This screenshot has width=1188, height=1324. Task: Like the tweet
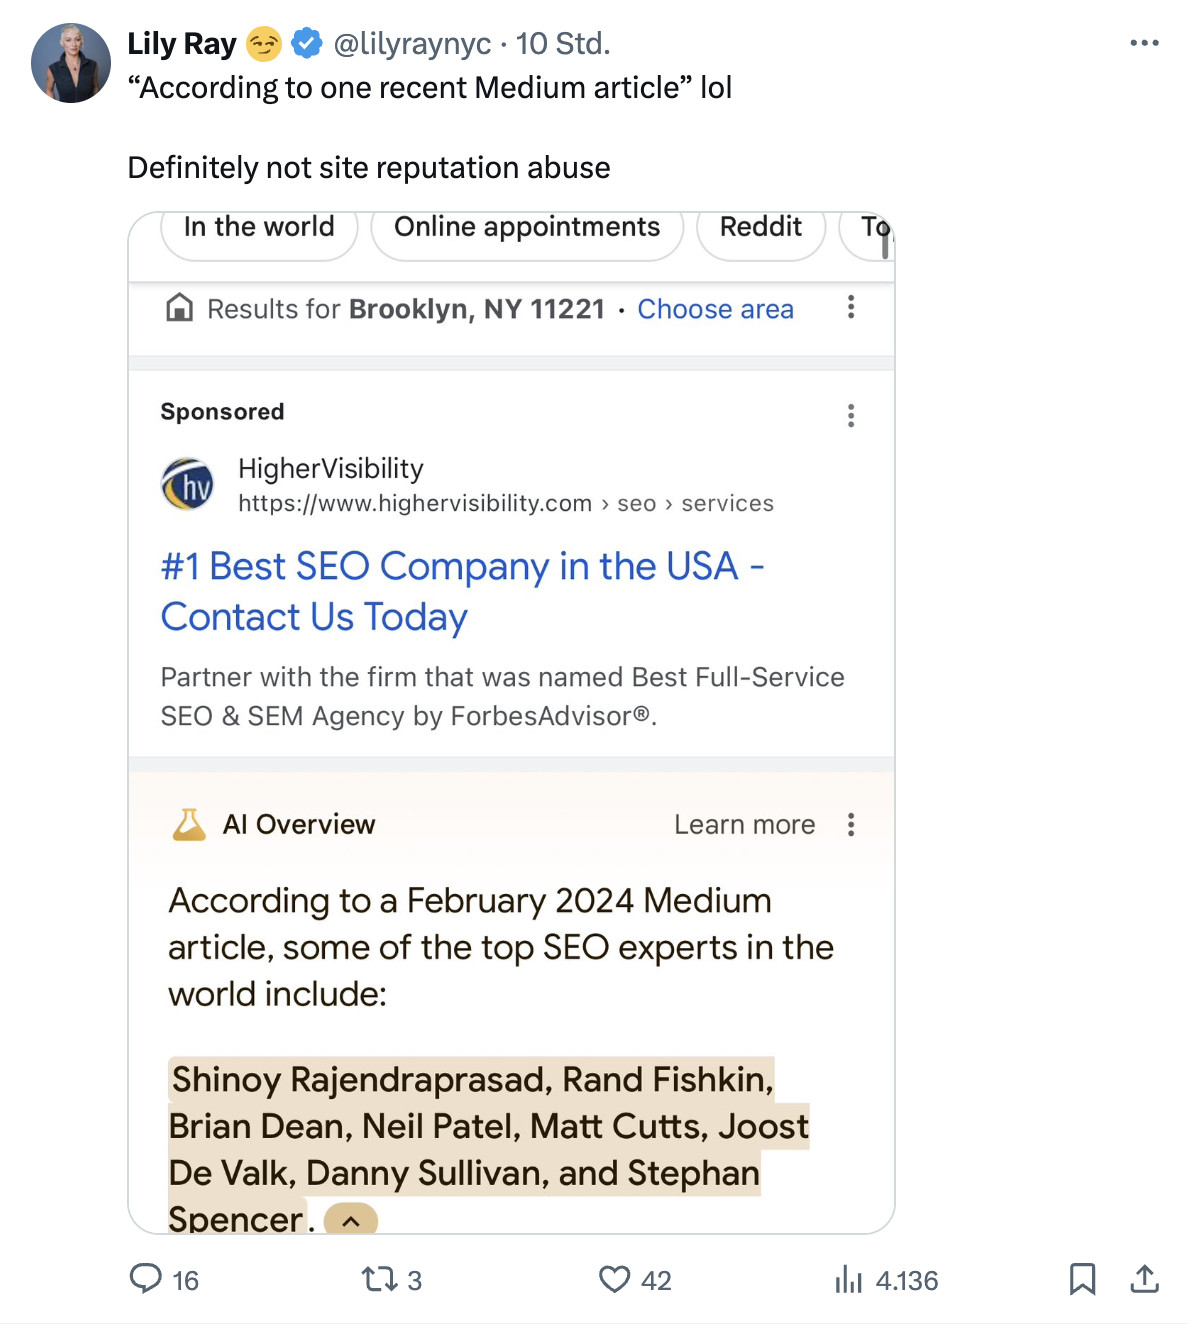614,1280
